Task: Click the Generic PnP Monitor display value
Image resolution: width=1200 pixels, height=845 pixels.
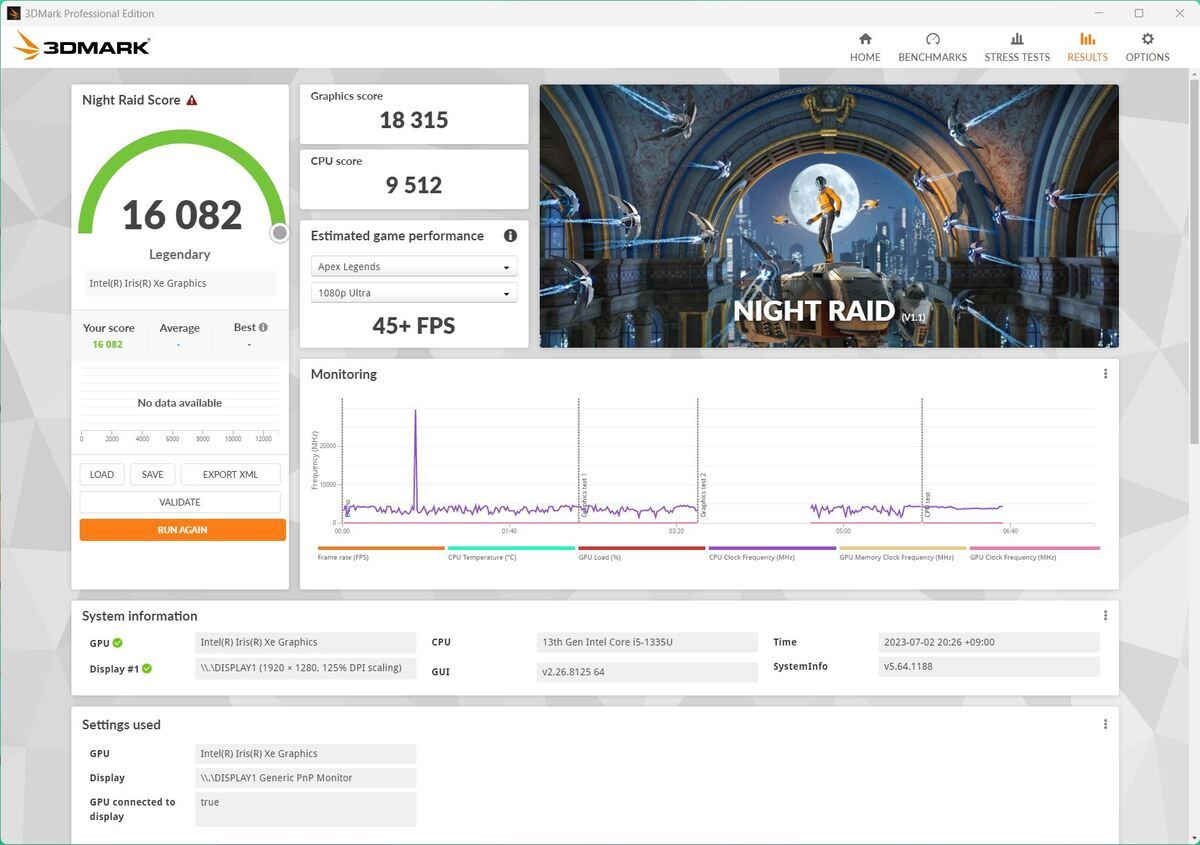Action: (x=306, y=778)
